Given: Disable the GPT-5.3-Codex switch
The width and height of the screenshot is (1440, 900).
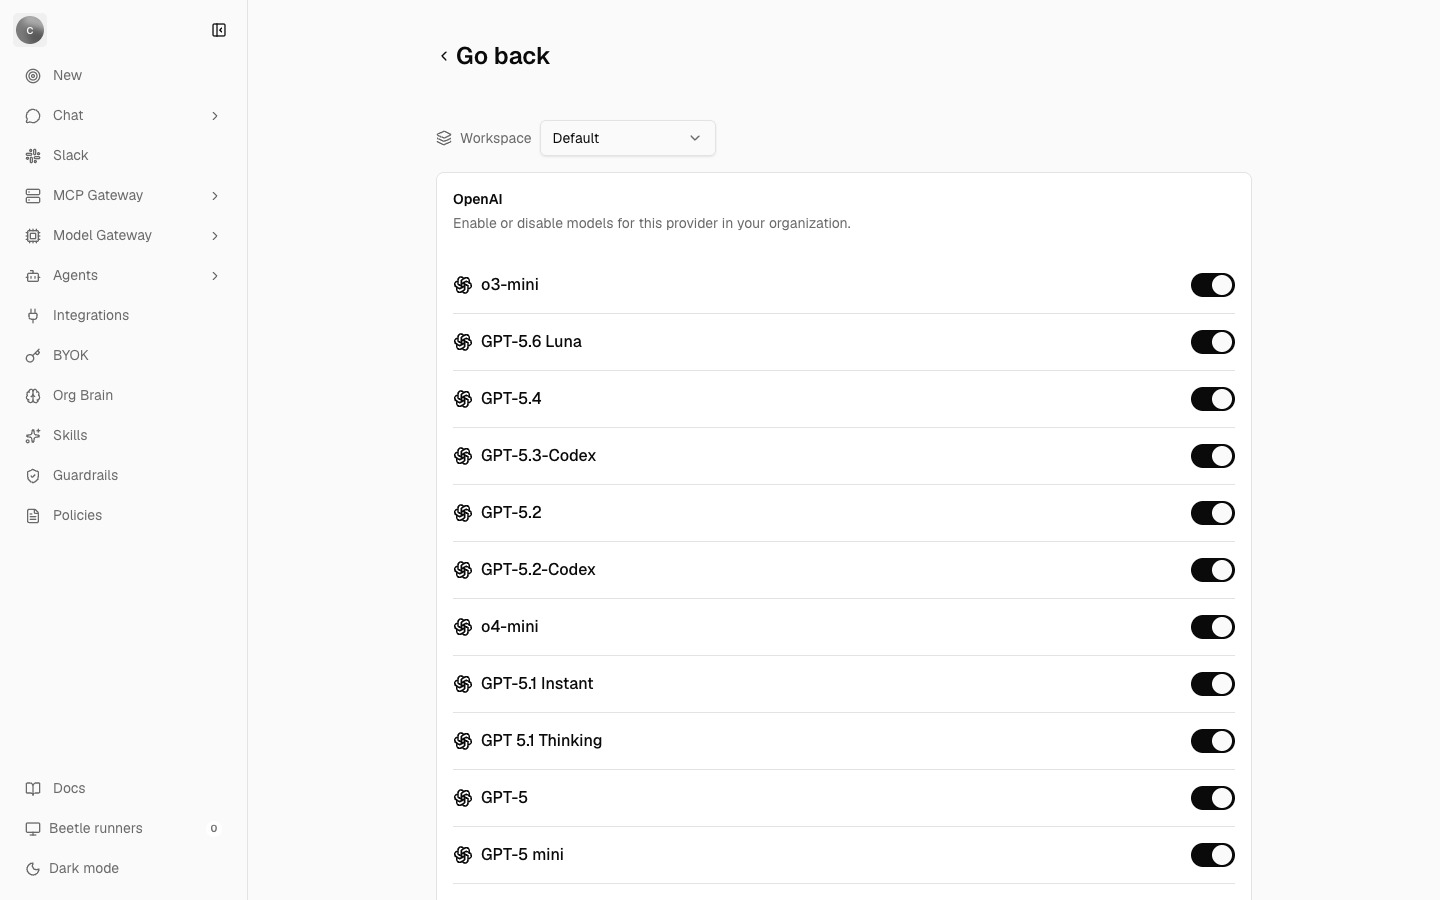Looking at the screenshot, I should [x=1213, y=456].
